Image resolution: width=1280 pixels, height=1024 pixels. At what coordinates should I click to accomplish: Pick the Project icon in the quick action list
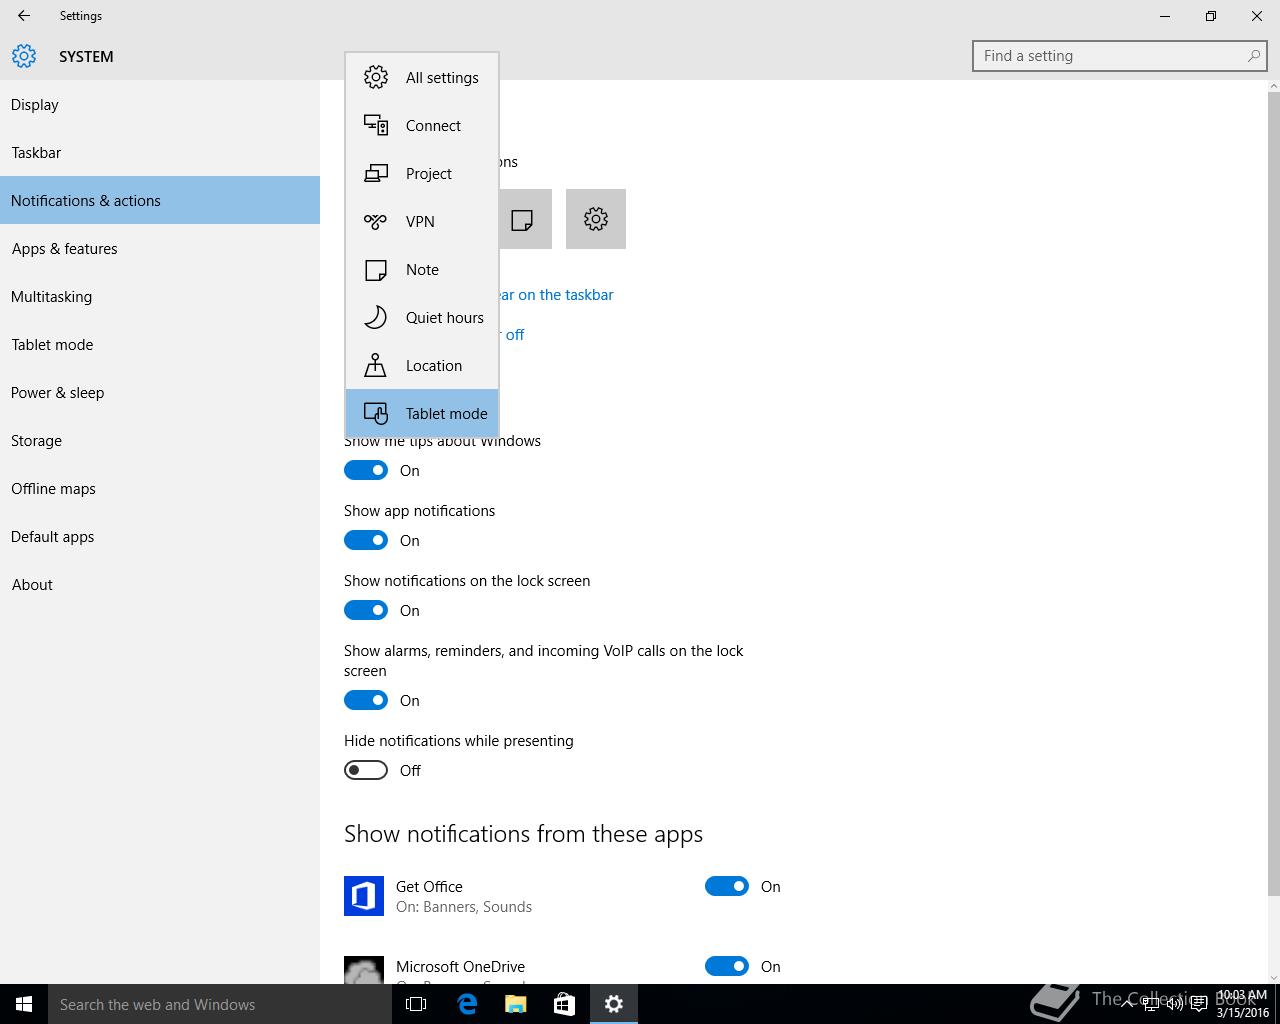click(376, 173)
